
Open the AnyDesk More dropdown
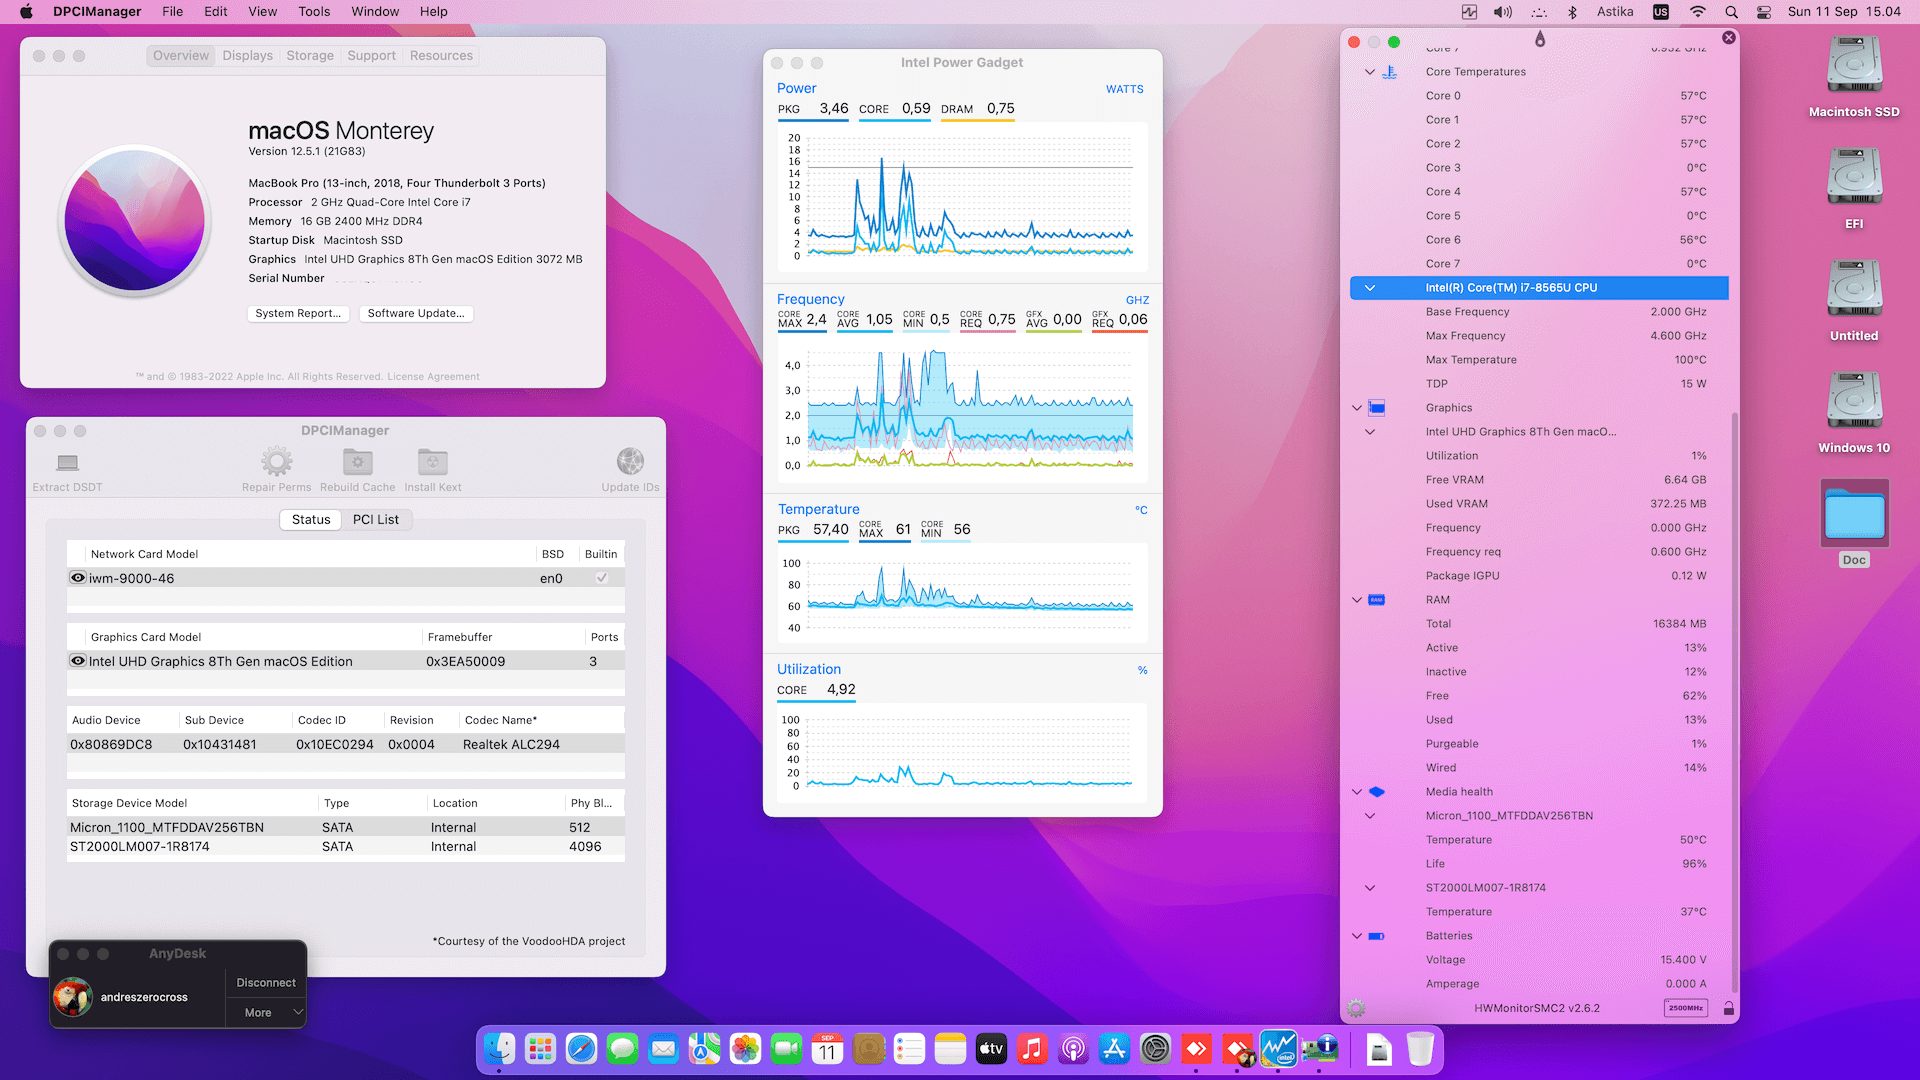tap(266, 1012)
